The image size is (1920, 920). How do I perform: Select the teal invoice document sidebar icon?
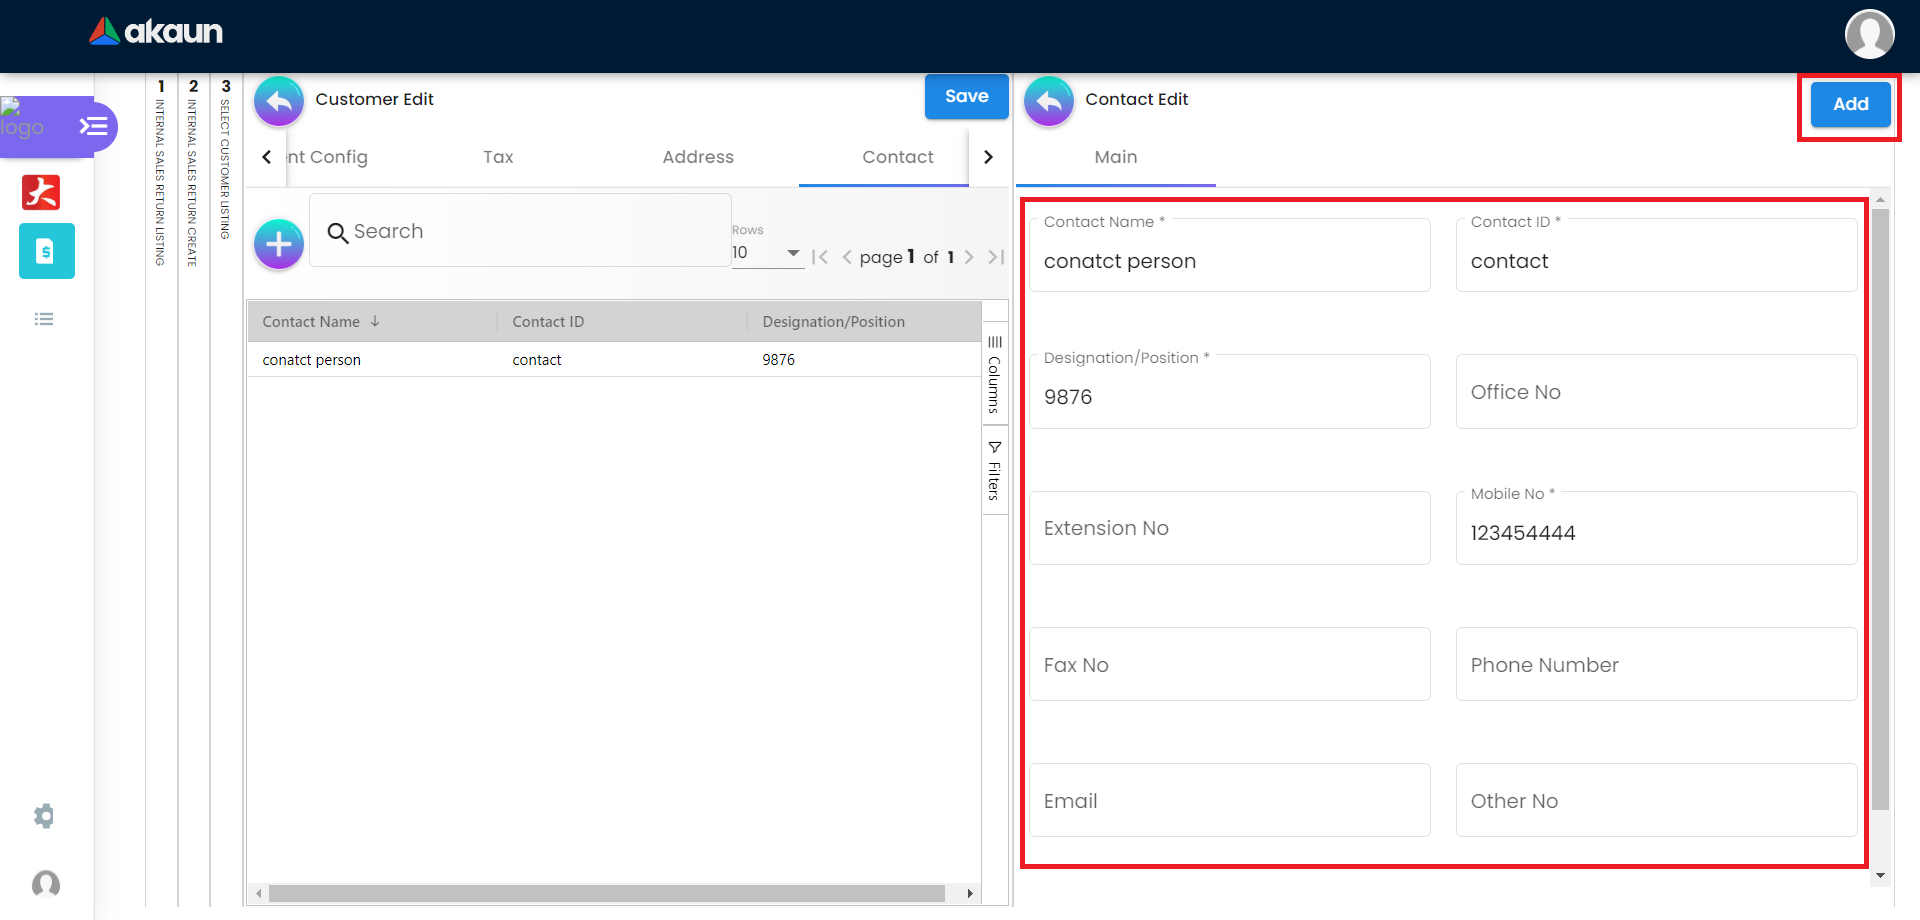[46, 251]
